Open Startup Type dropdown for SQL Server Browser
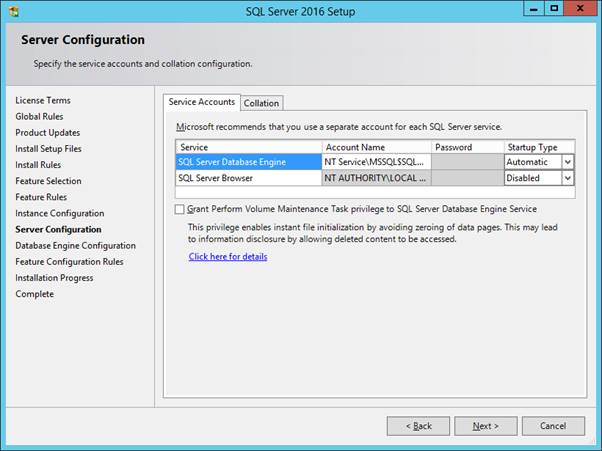This screenshot has width=602, height=451. coord(568,178)
